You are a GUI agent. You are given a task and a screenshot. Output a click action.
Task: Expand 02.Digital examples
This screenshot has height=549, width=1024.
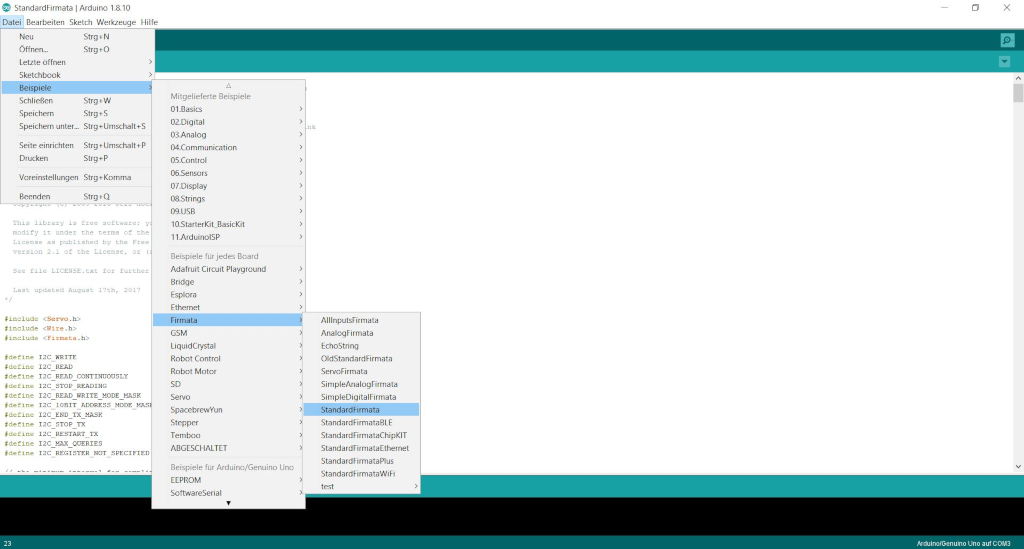pos(229,122)
